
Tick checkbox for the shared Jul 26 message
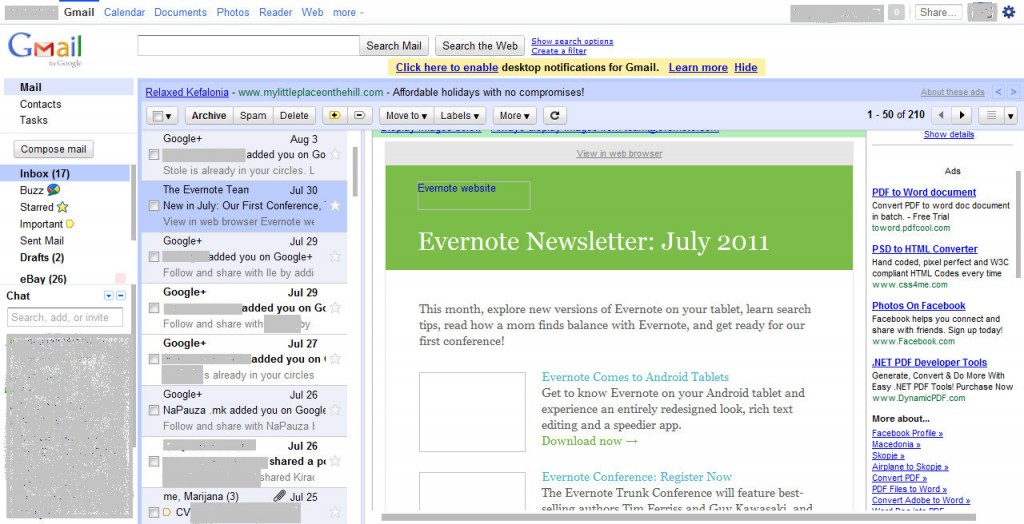click(x=153, y=461)
